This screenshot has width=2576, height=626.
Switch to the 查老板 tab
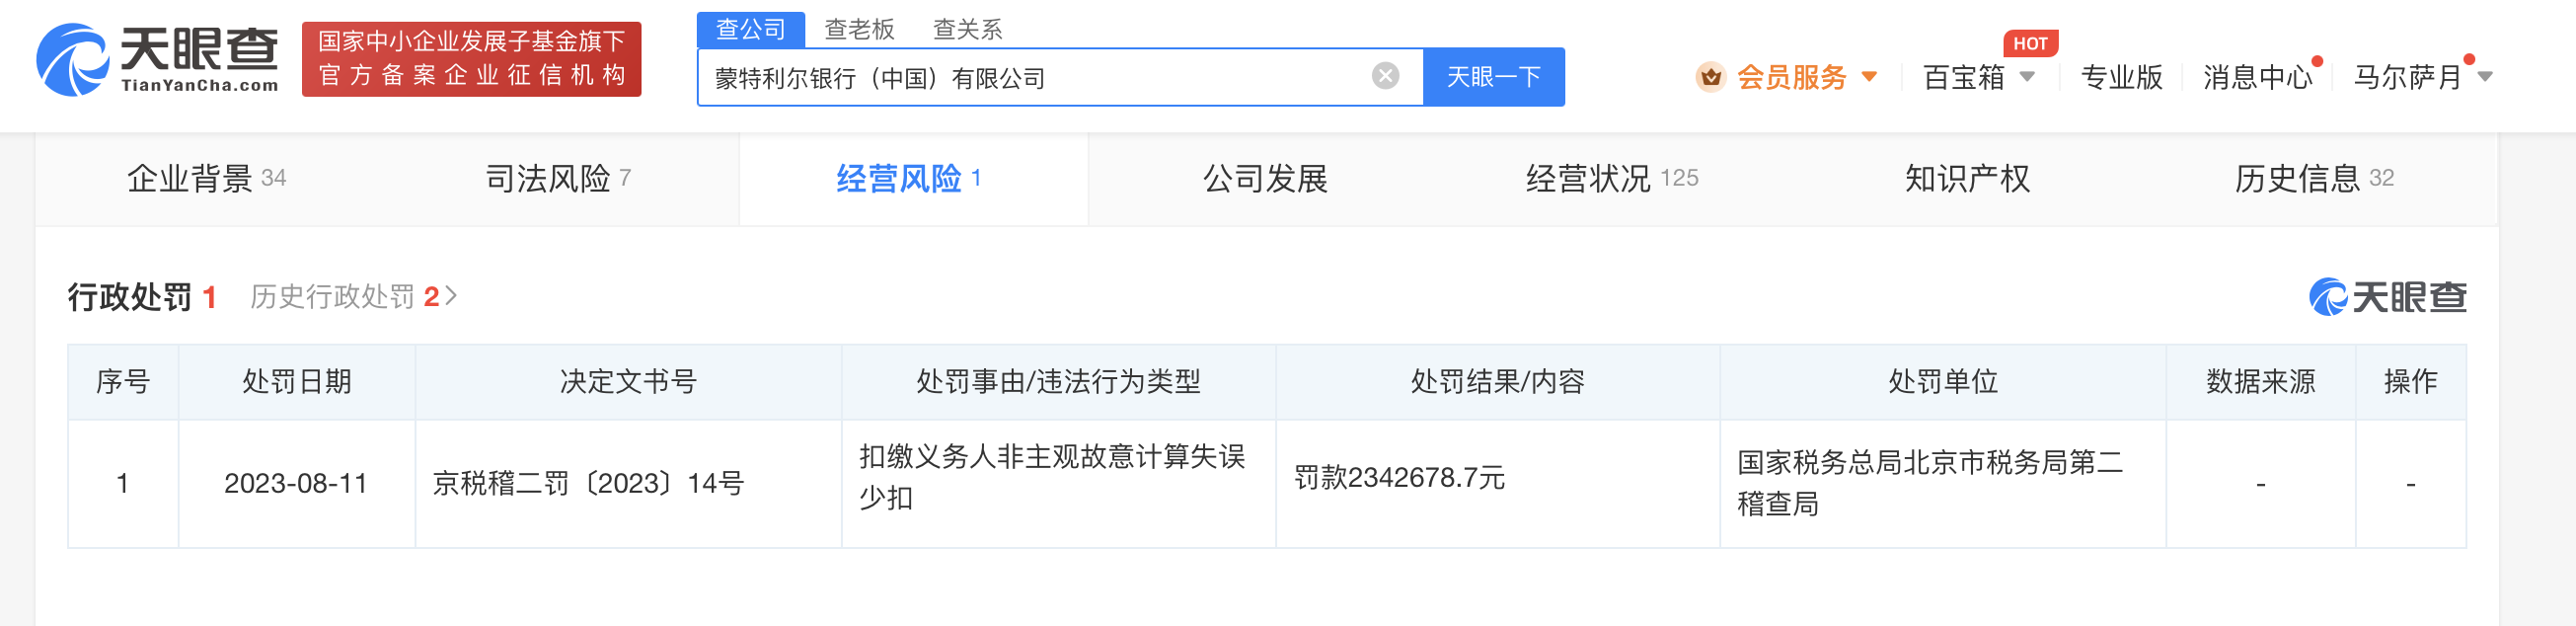pyautogui.click(x=857, y=29)
